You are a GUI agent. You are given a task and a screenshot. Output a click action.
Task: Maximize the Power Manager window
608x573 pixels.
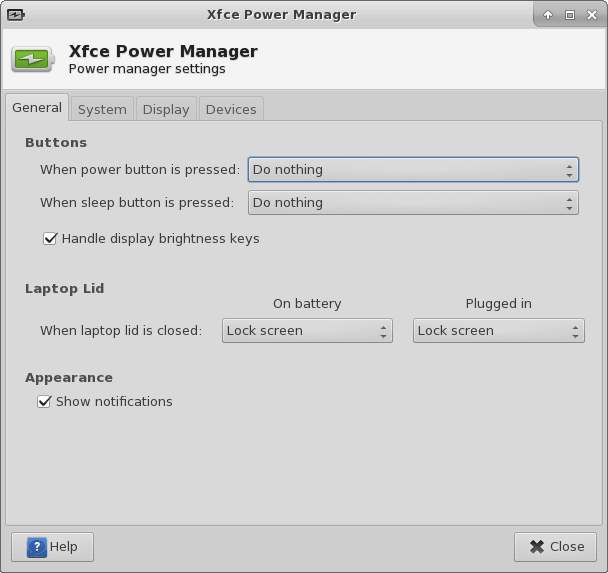pos(569,15)
